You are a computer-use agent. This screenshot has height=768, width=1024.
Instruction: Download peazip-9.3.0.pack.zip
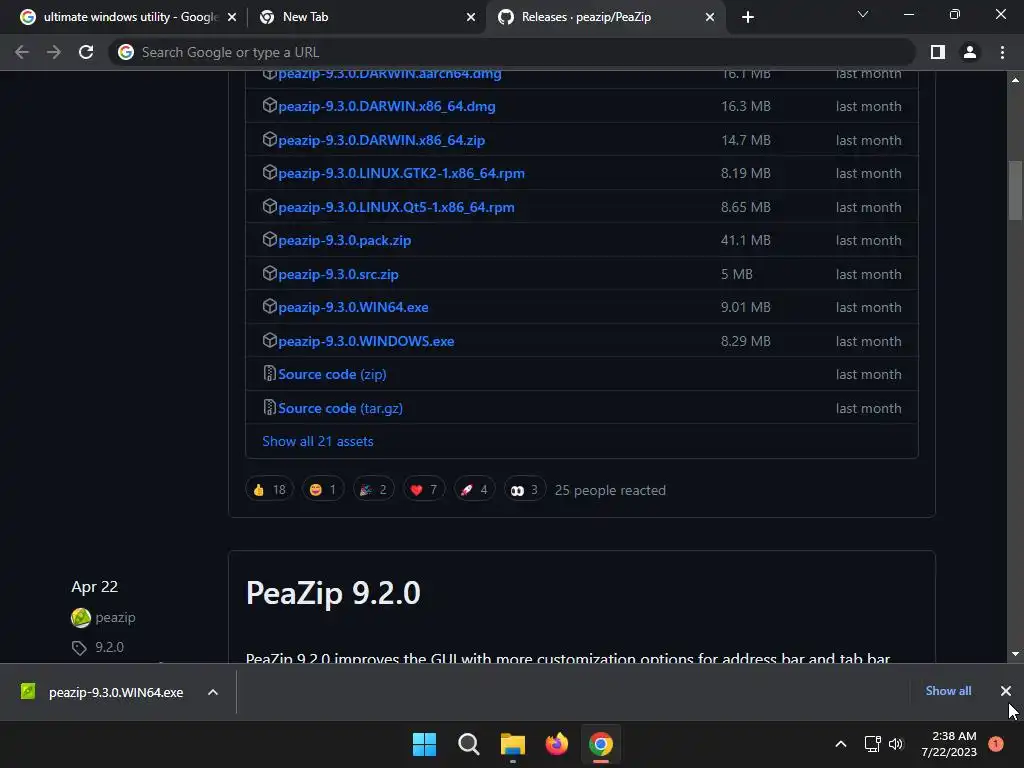pos(345,241)
